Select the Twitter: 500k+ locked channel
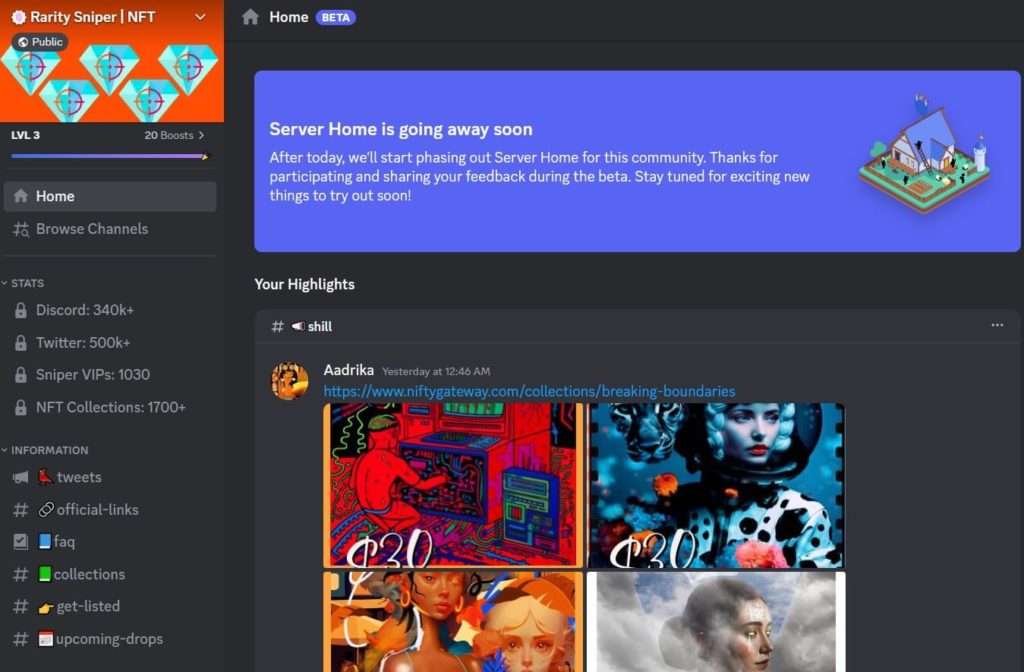 point(110,342)
